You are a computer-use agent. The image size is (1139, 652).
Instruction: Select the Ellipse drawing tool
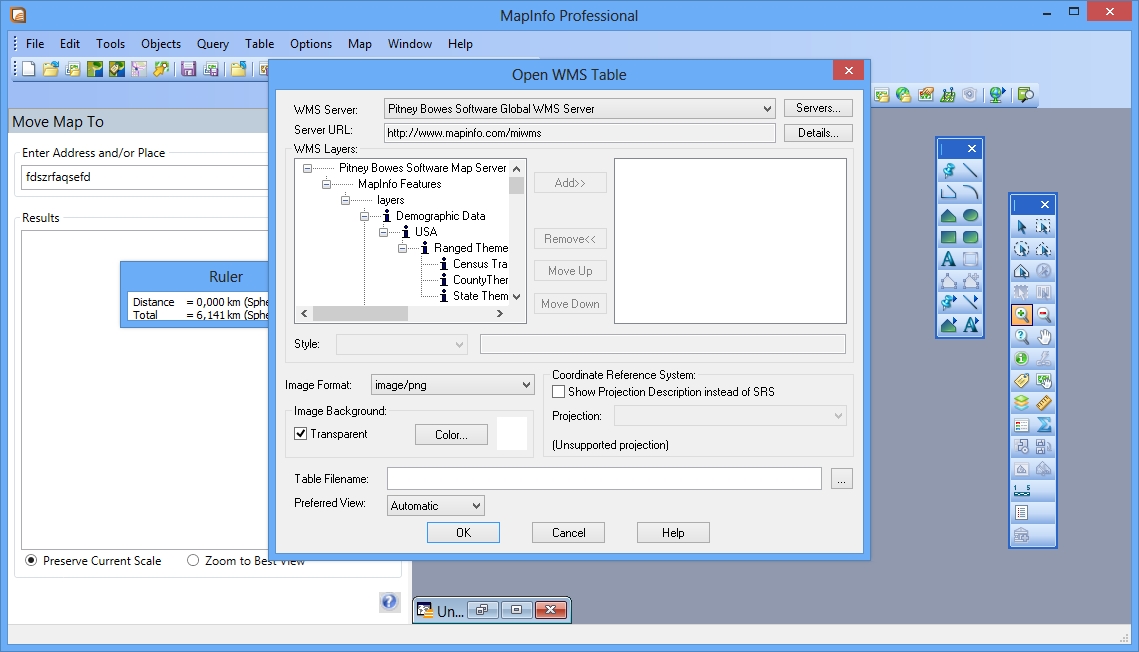tap(970, 215)
